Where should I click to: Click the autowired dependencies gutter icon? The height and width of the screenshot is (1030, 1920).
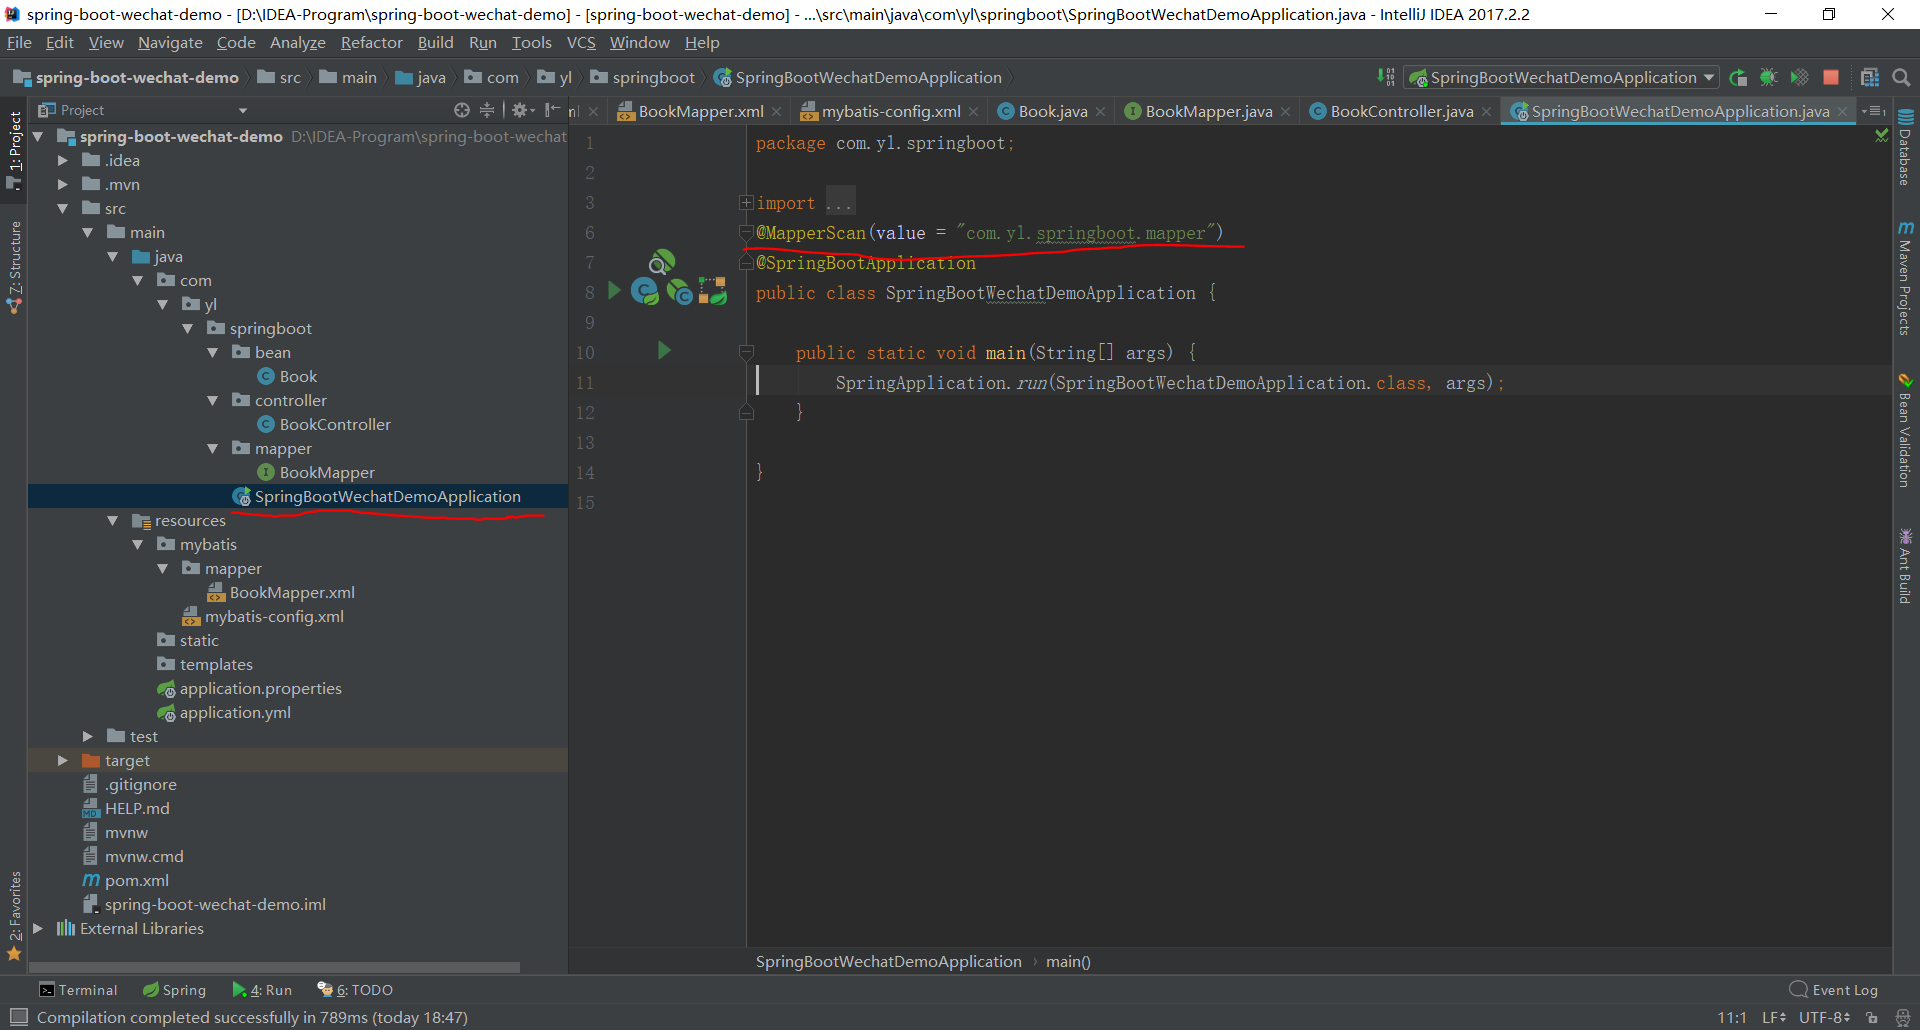pos(713,292)
